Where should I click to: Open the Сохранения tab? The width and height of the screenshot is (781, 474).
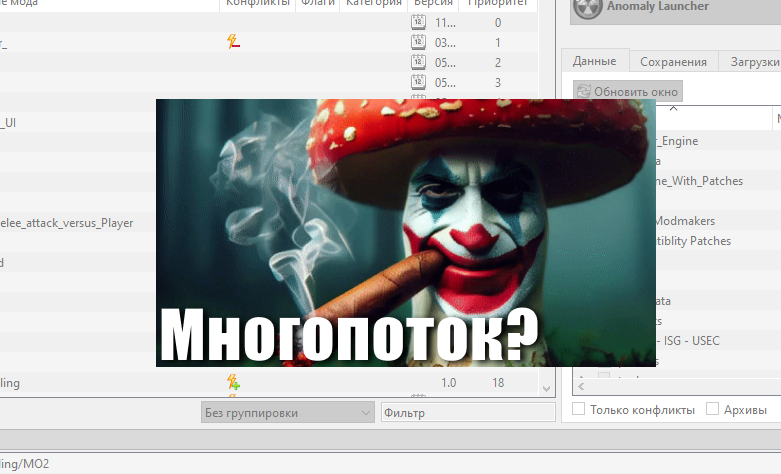coord(673,62)
